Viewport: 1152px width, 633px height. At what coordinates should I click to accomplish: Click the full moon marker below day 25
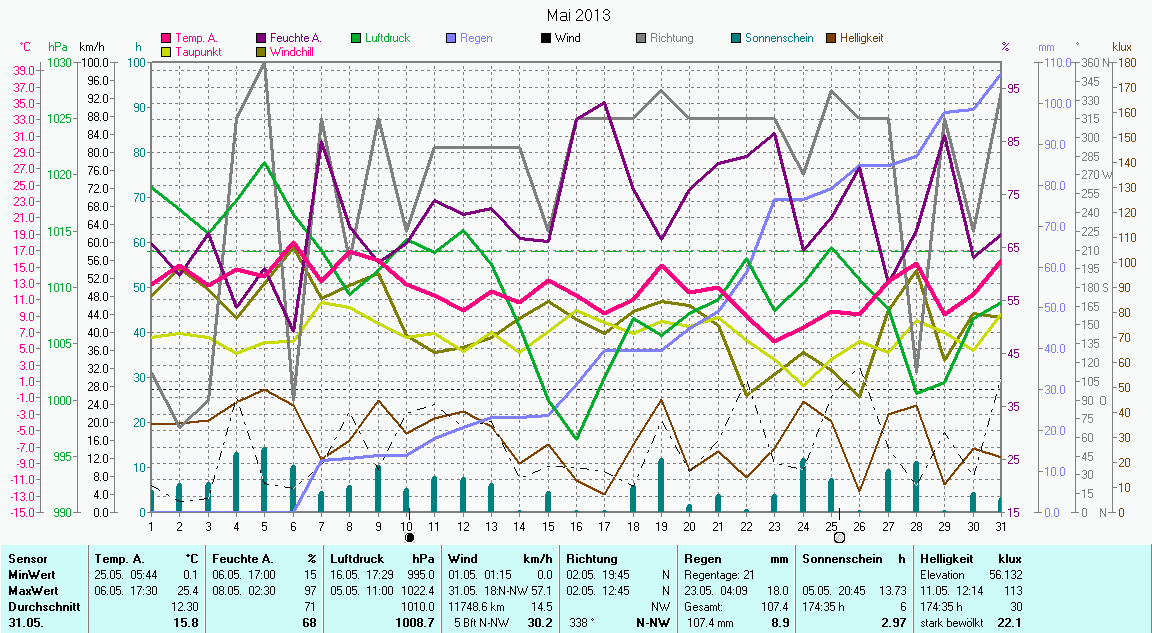(839, 537)
